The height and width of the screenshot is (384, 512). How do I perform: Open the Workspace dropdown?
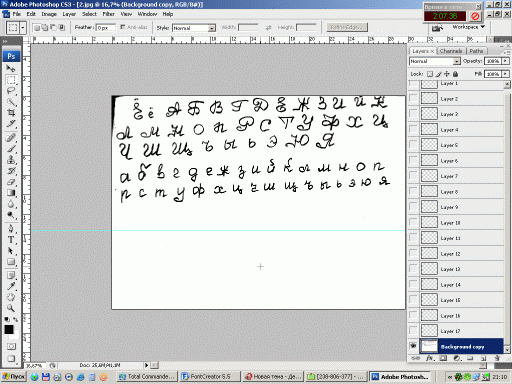click(x=468, y=27)
